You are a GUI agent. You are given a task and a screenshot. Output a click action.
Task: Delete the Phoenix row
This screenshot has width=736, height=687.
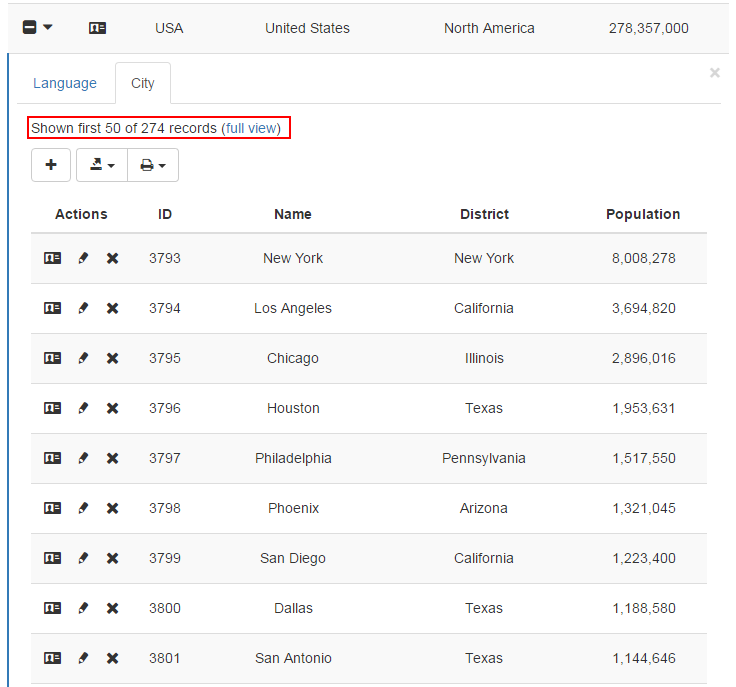point(113,508)
